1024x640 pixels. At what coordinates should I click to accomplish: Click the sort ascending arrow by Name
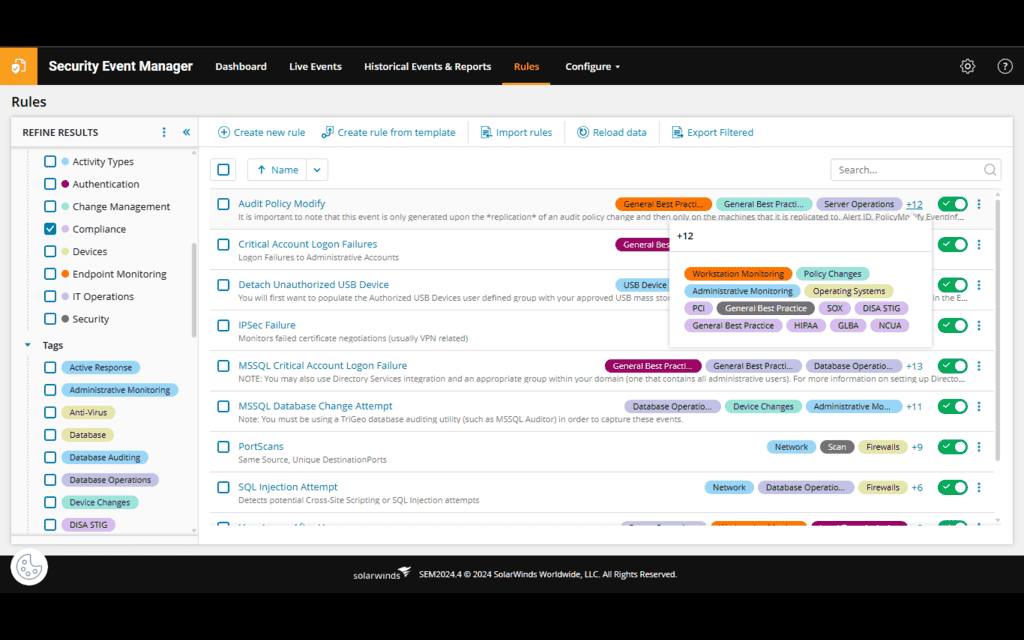point(261,170)
